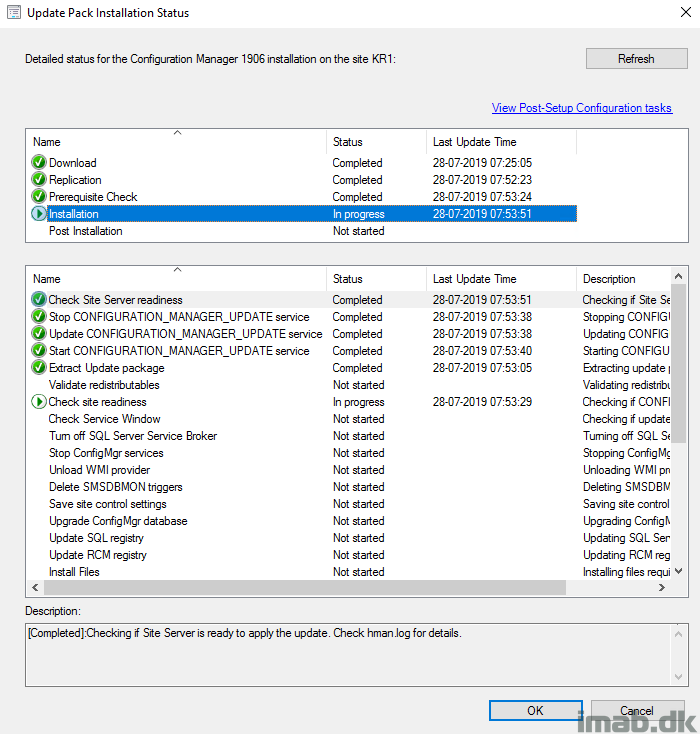Click the lower list horizontal scrollbar thumb
700x734 pixels.
[x=305, y=587]
